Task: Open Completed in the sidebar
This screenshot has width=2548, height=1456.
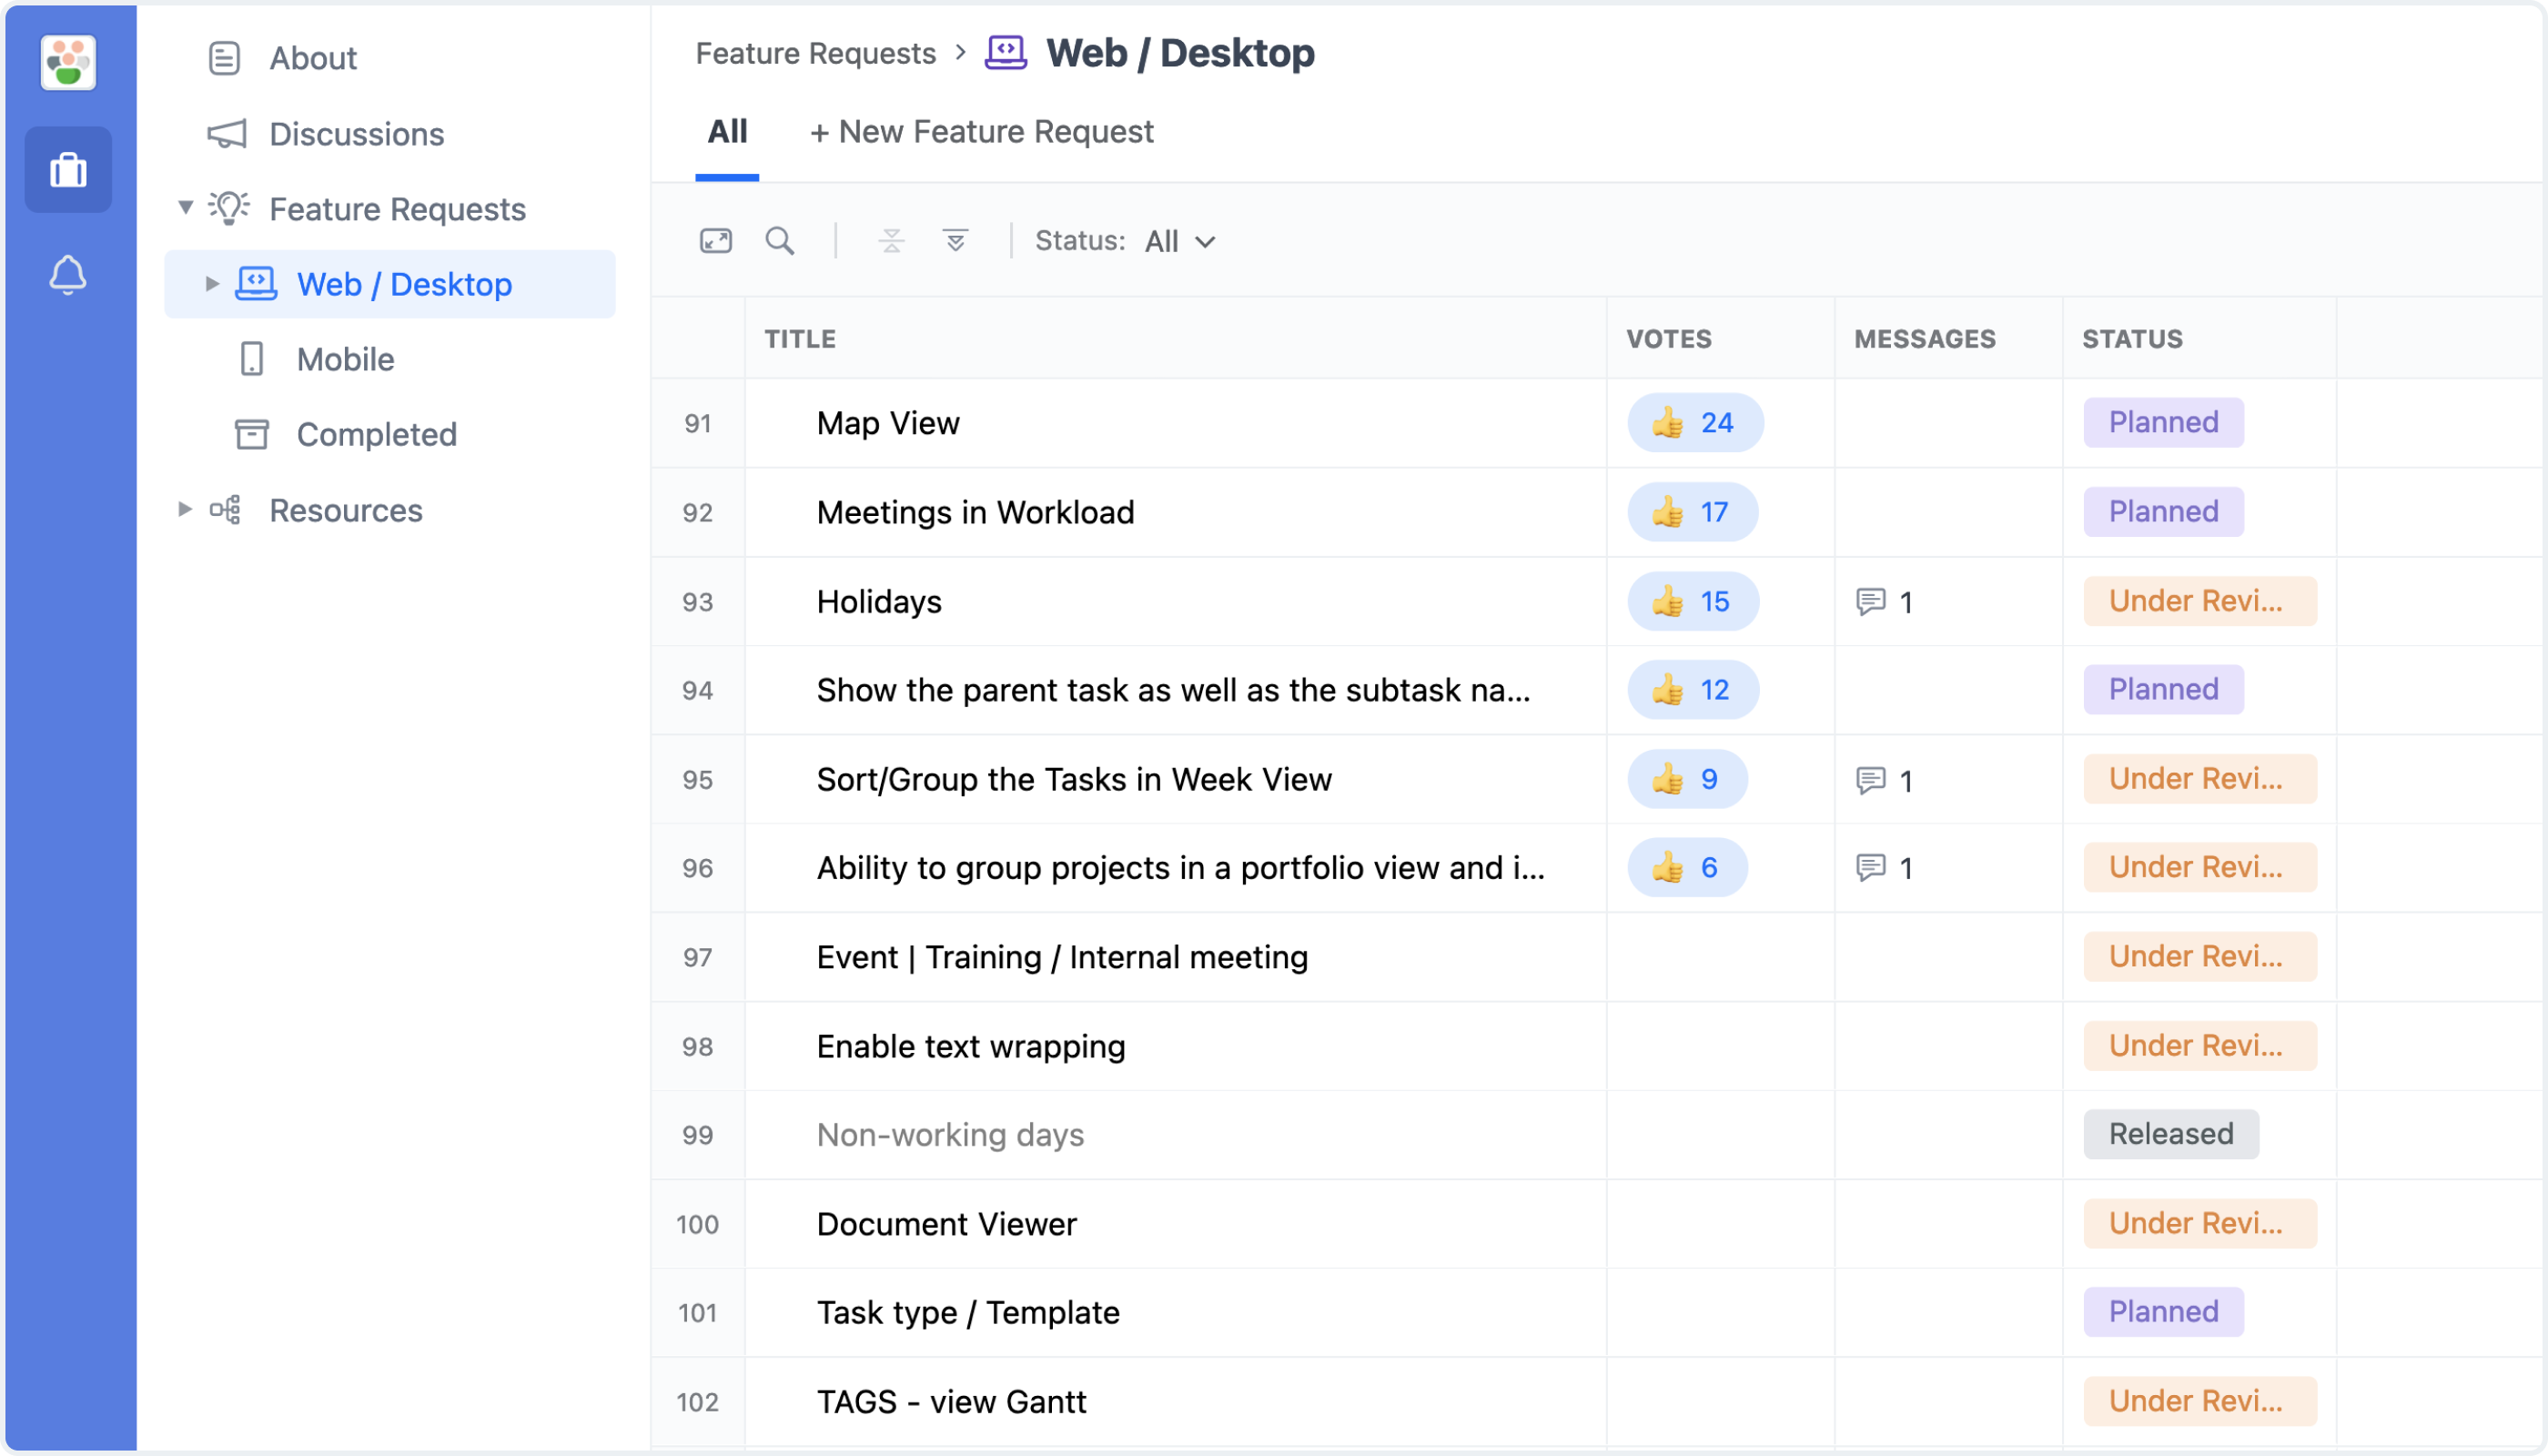Action: [x=376, y=434]
